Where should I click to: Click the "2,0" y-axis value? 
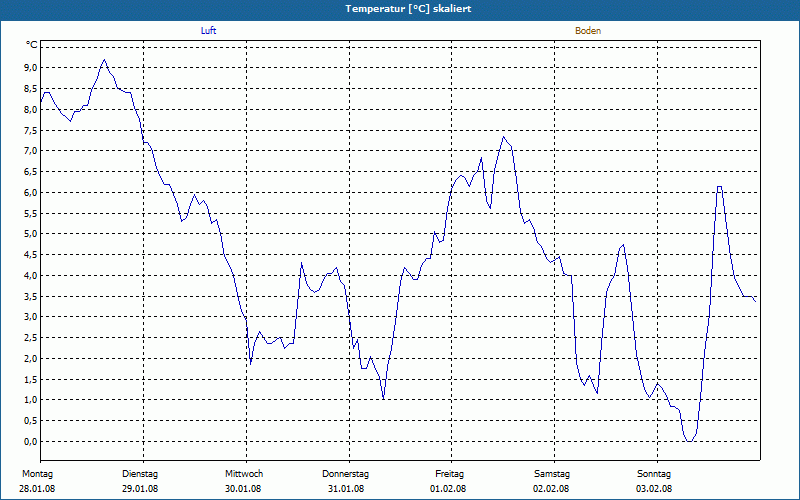[x=31, y=359]
